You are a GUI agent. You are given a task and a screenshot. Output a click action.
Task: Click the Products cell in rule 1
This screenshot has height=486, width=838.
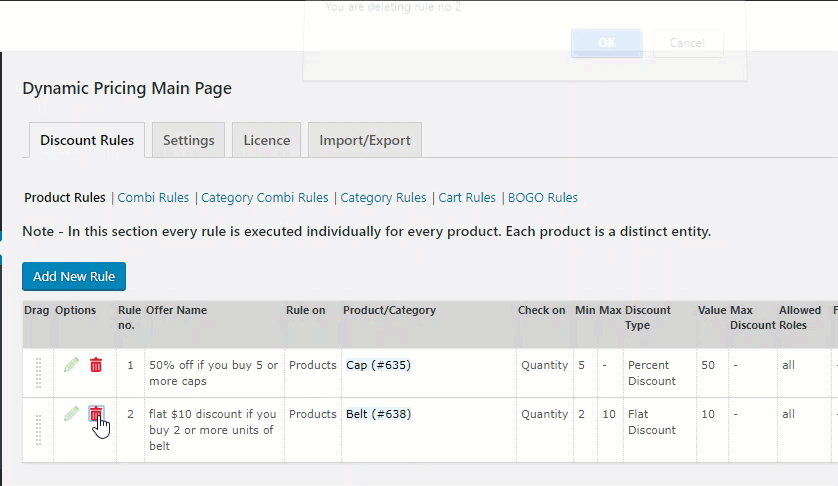pyautogui.click(x=313, y=365)
